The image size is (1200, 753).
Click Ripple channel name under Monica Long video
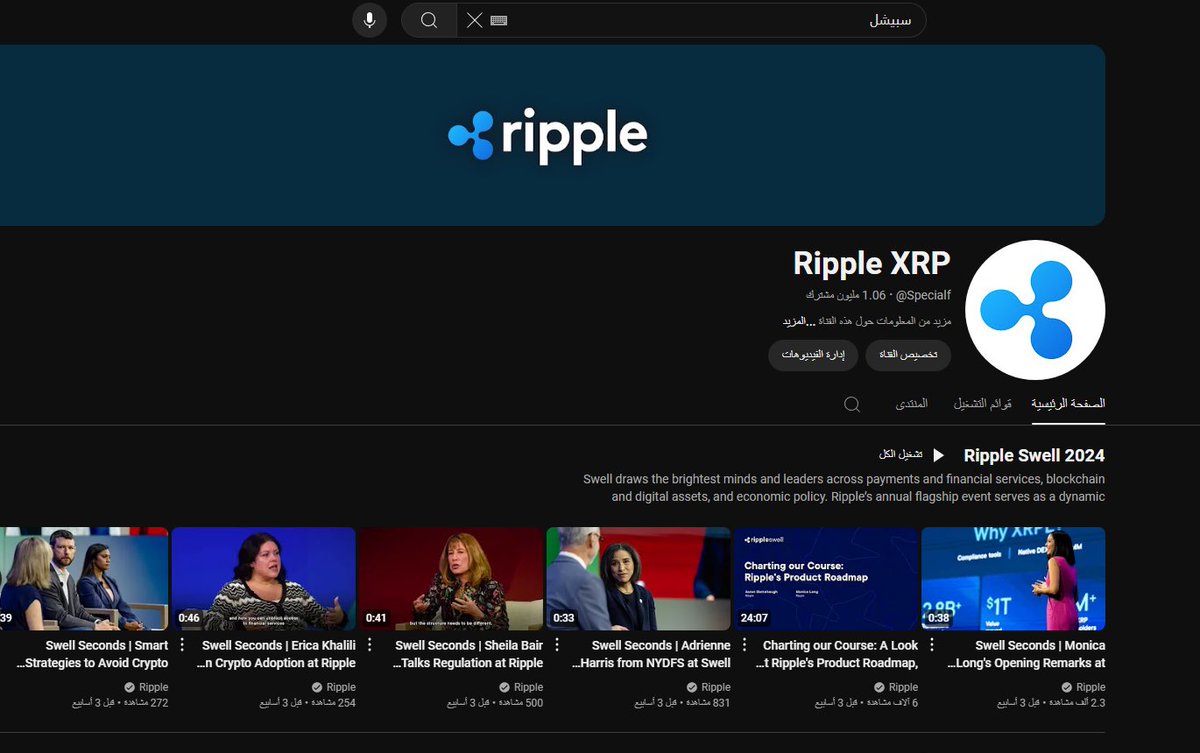tap(1091, 687)
